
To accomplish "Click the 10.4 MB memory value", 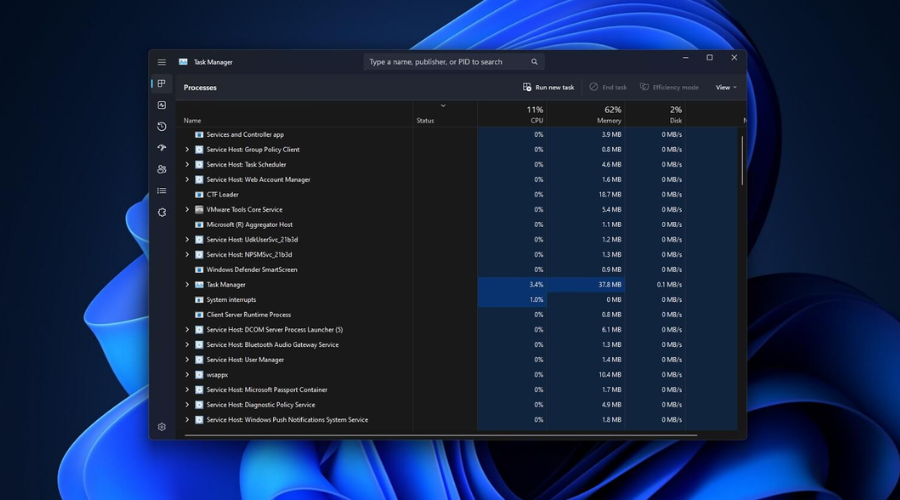I will pos(610,375).
